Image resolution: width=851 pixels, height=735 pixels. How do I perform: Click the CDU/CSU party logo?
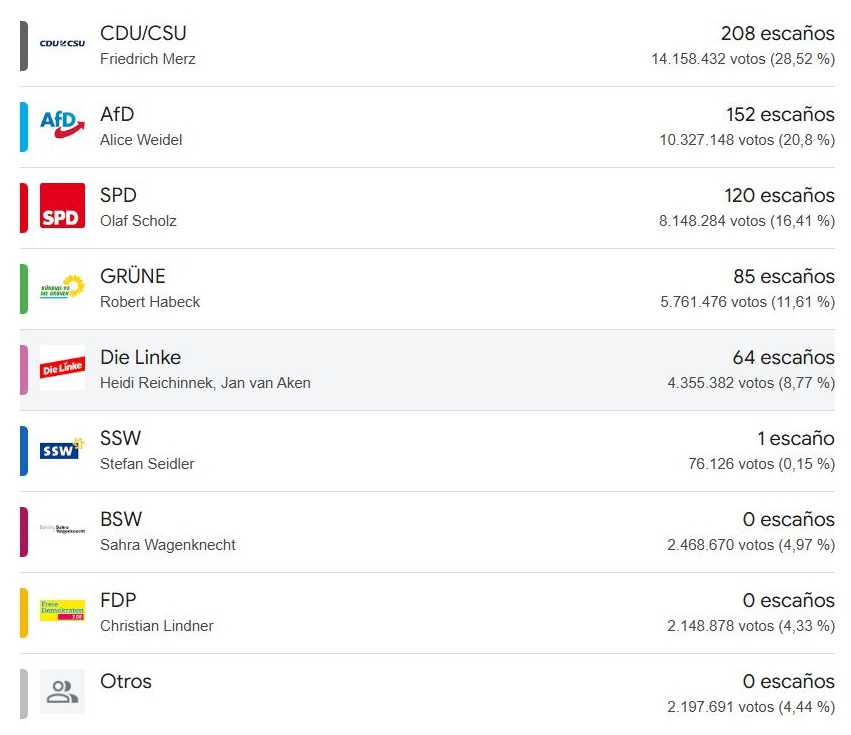tap(62, 43)
